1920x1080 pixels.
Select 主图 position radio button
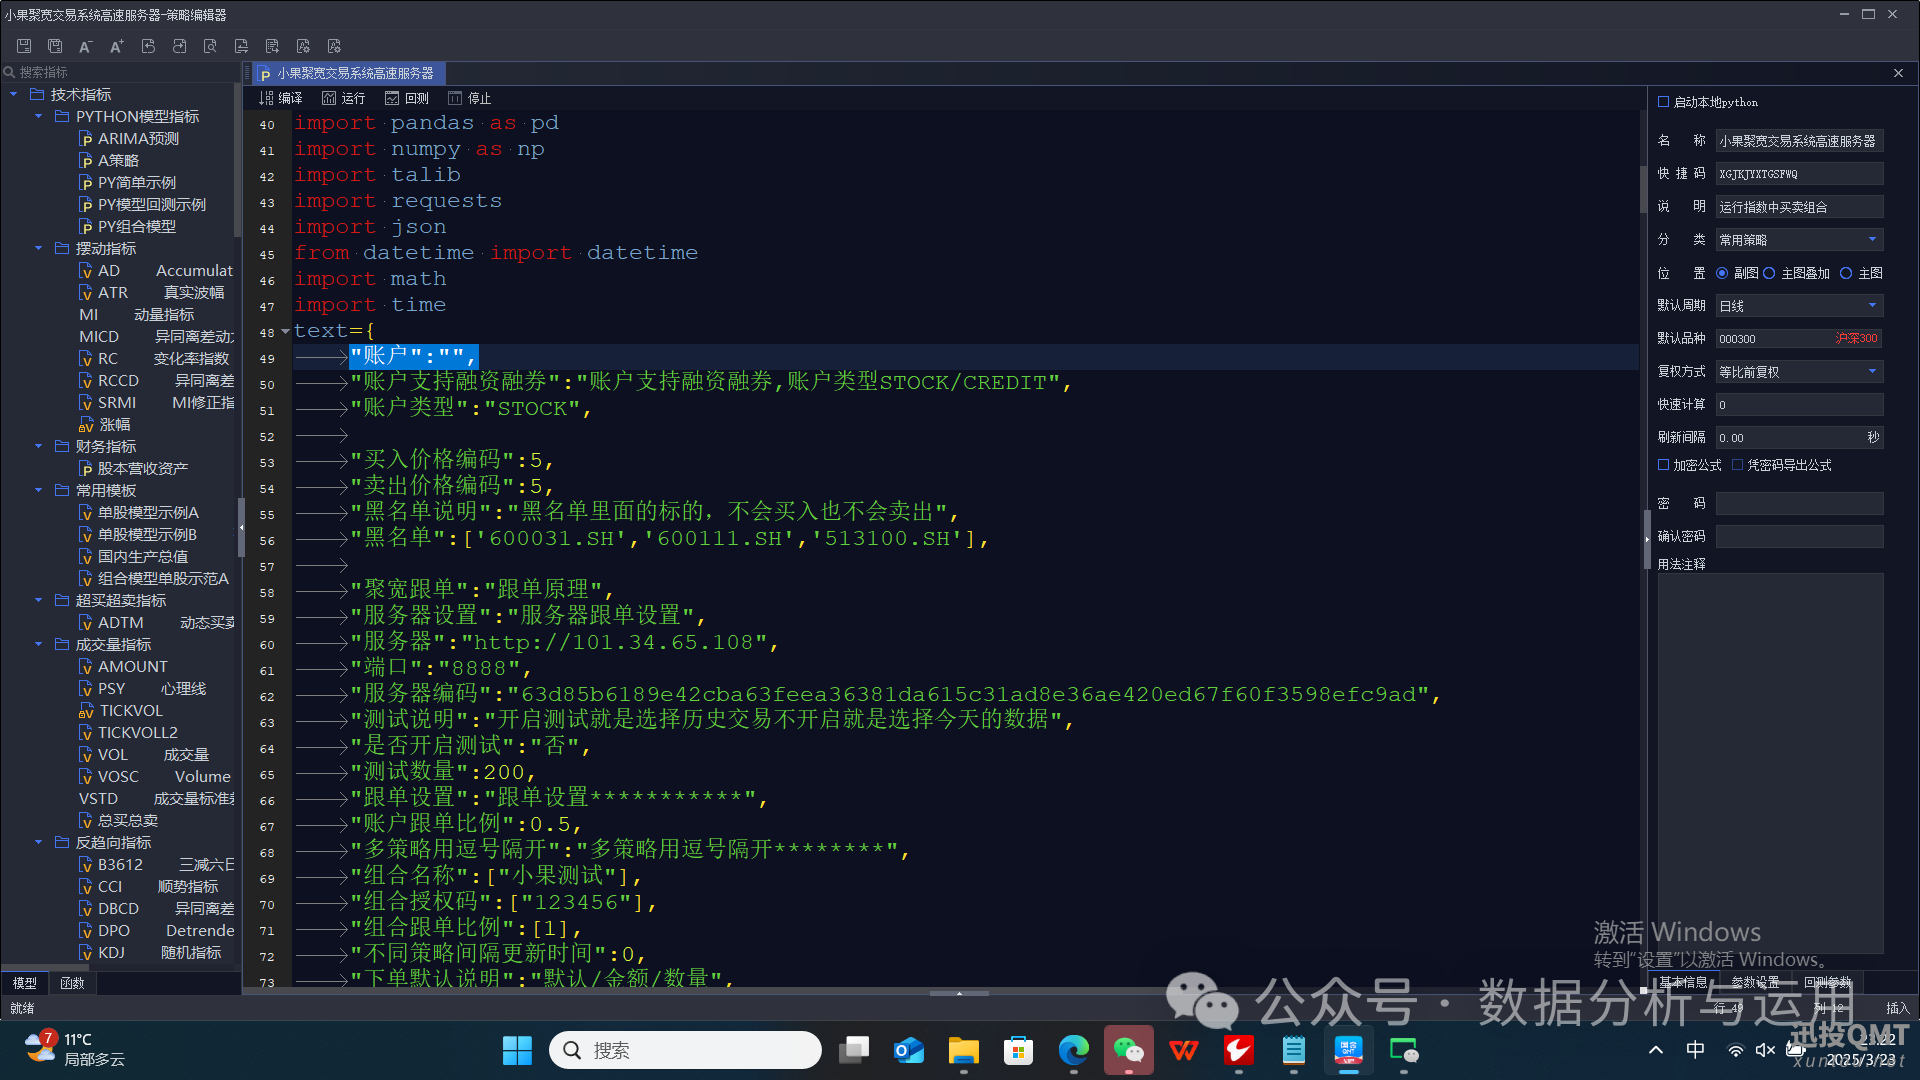click(x=1846, y=273)
